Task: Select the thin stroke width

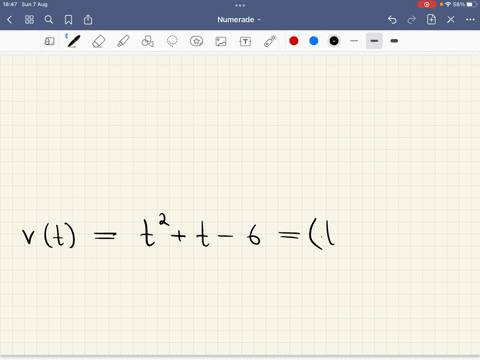Action: point(354,41)
